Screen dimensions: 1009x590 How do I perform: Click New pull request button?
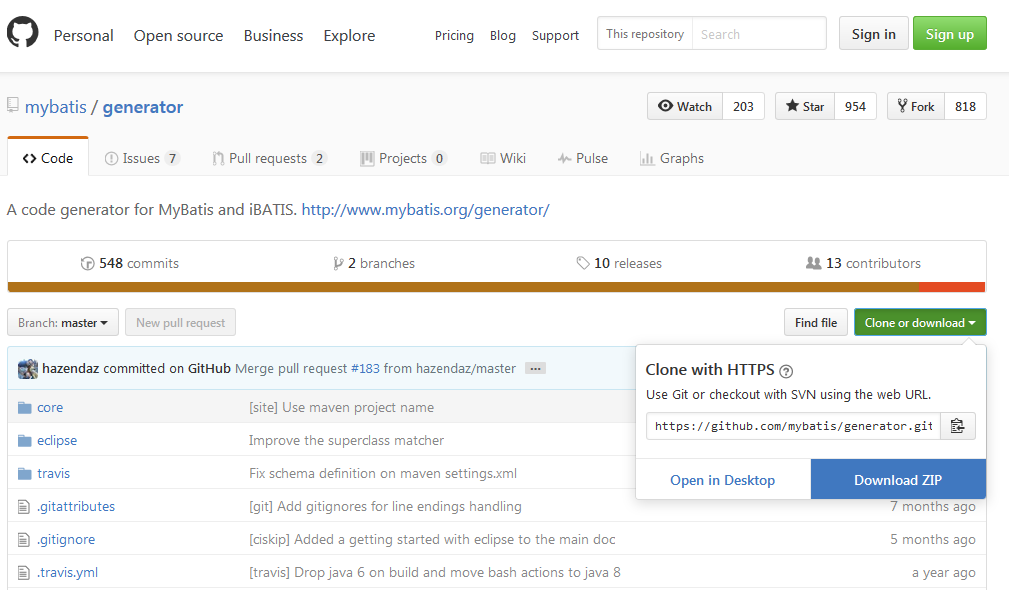click(x=181, y=322)
